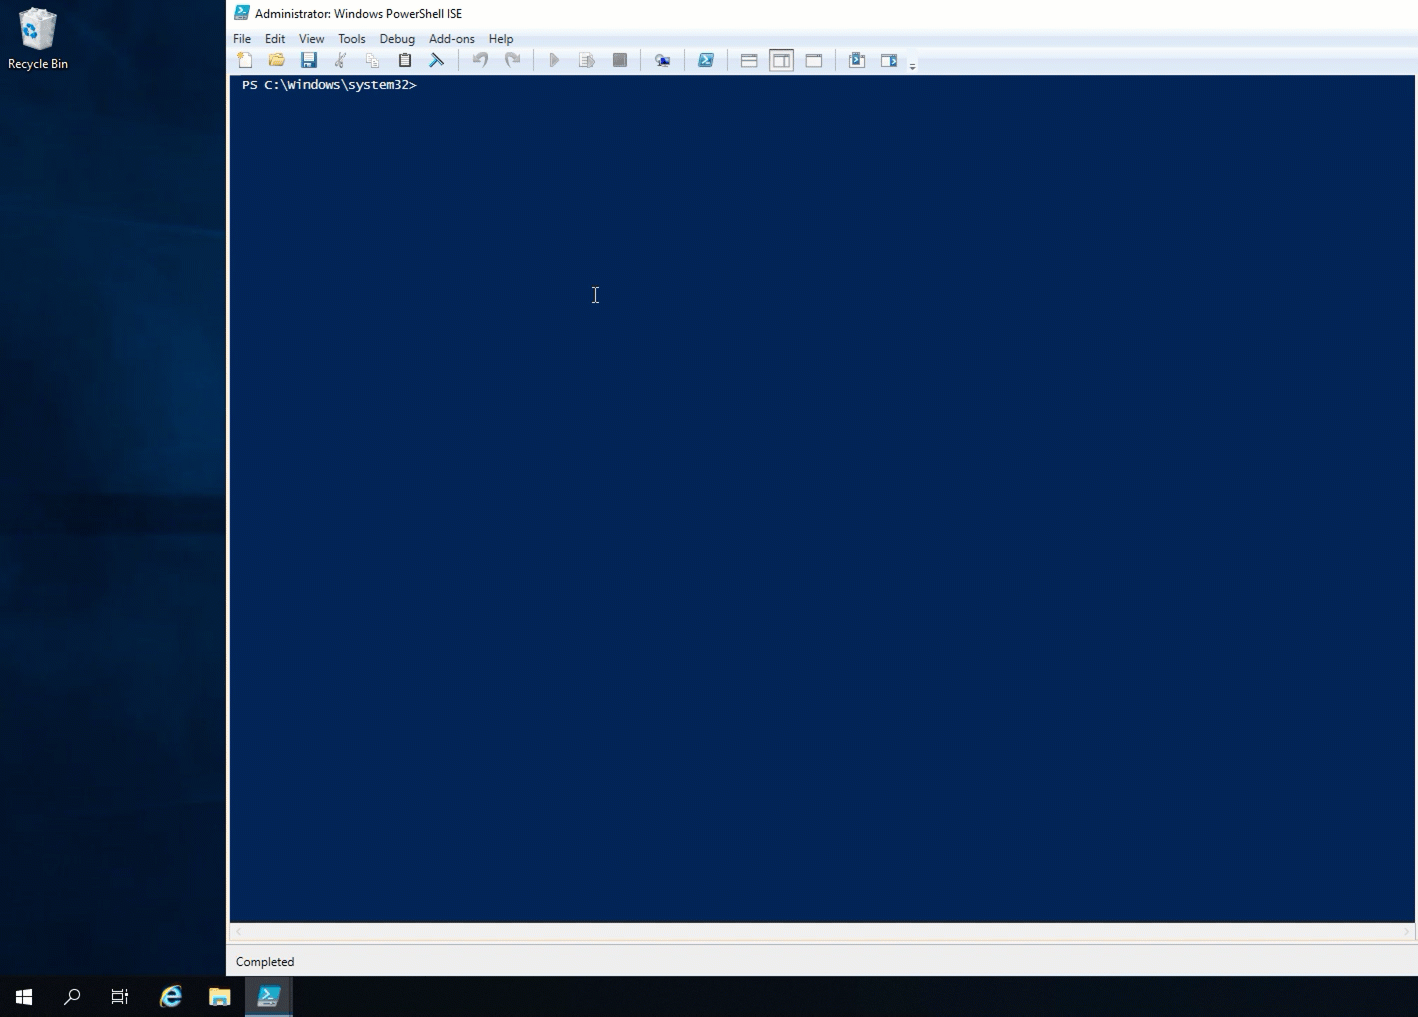Screen dimensions: 1418x1017
Task: Click the Completed status bar text
Action: (265, 962)
